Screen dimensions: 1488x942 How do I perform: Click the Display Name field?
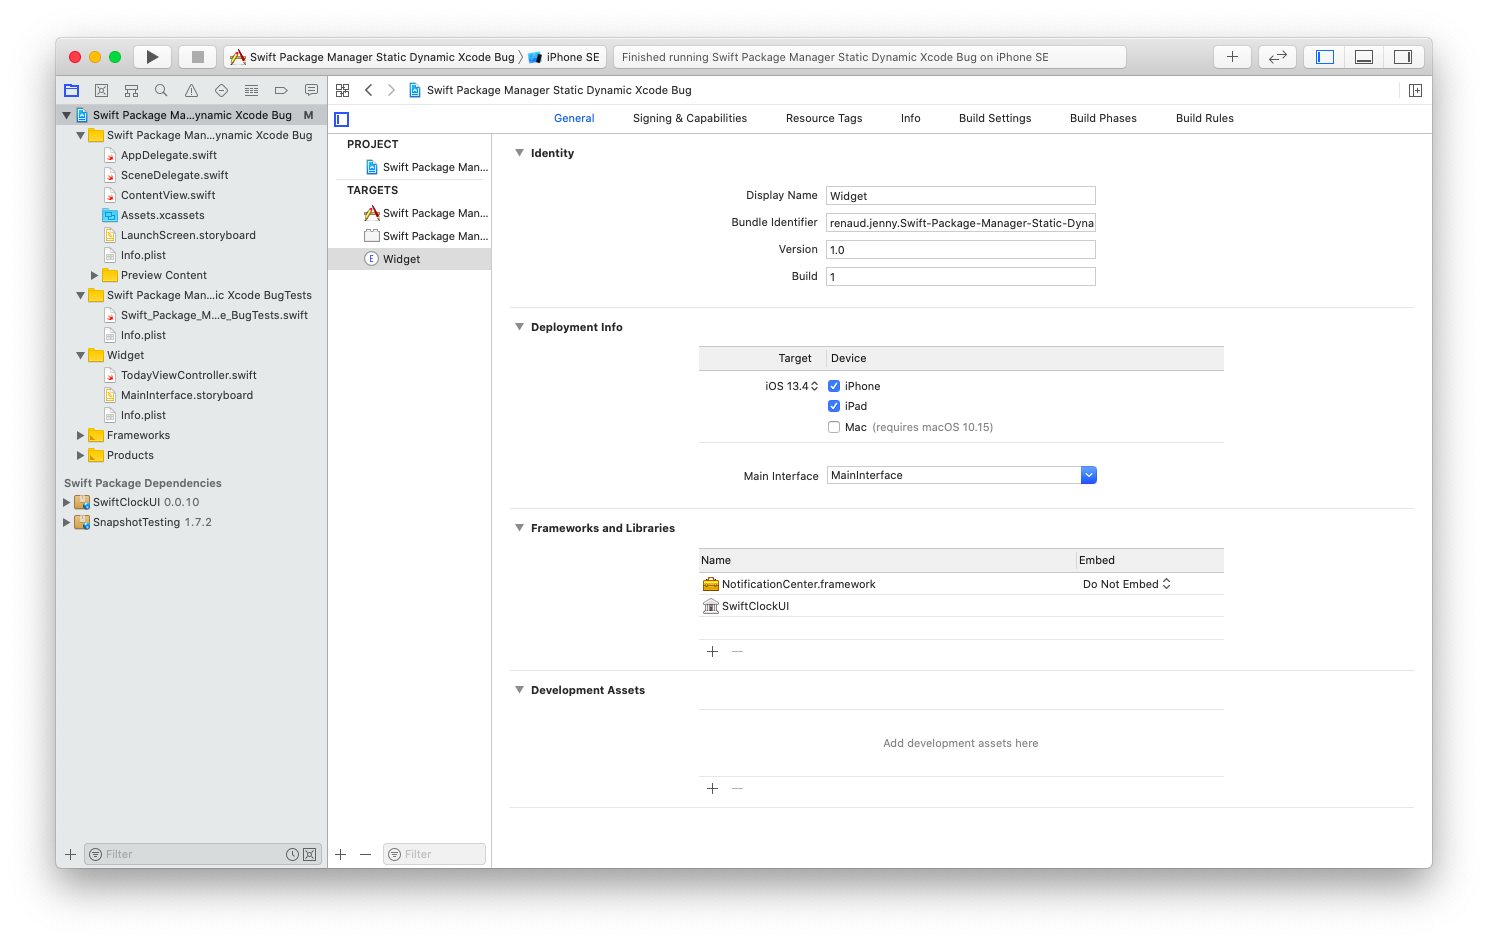961,196
